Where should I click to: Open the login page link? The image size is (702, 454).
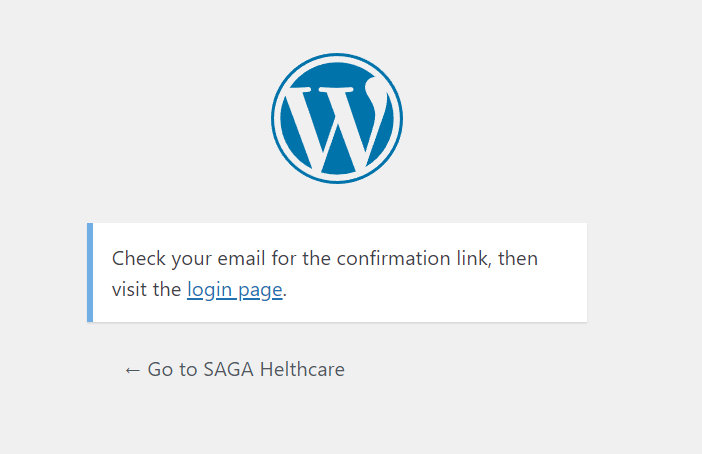click(x=235, y=290)
